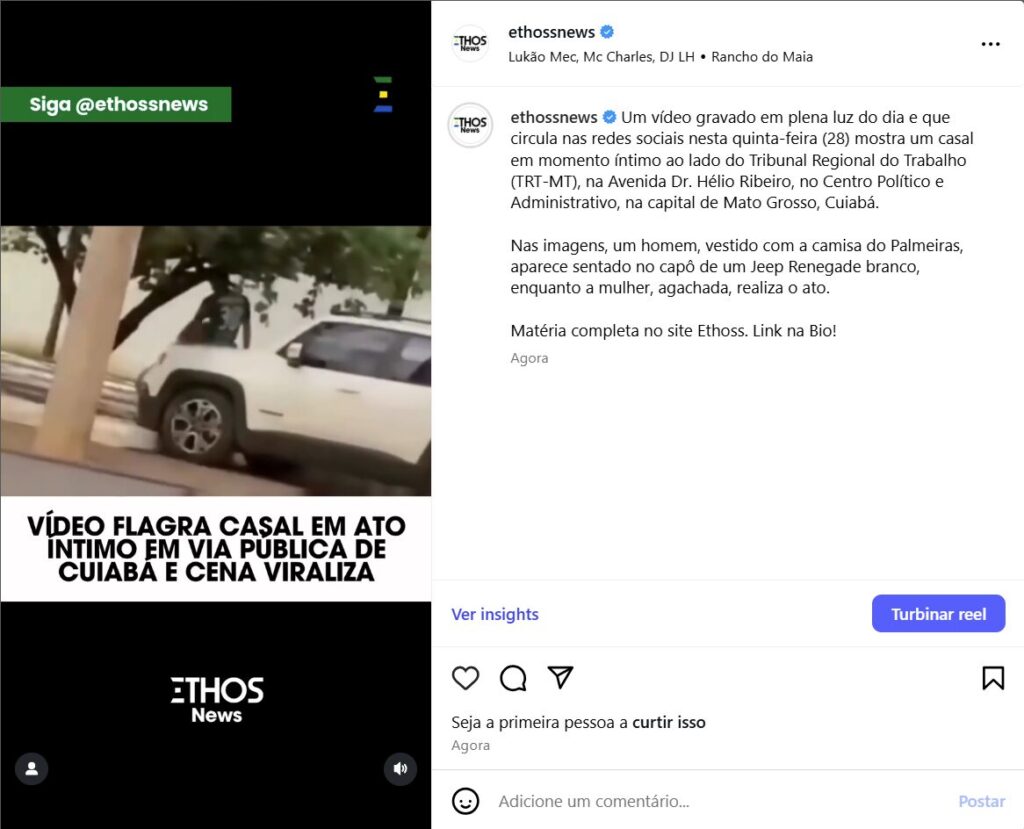Mute the reel audio speaker icon
The width and height of the screenshot is (1024, 829).
point(400,768)
